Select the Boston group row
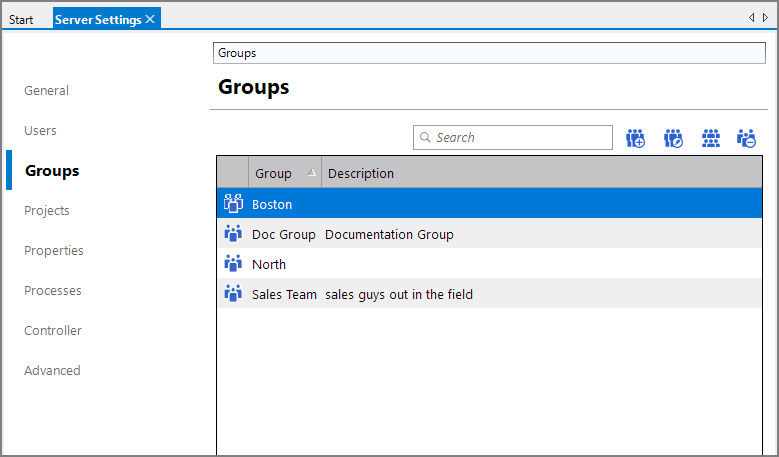The image size is (779, 457). [489, 204]
